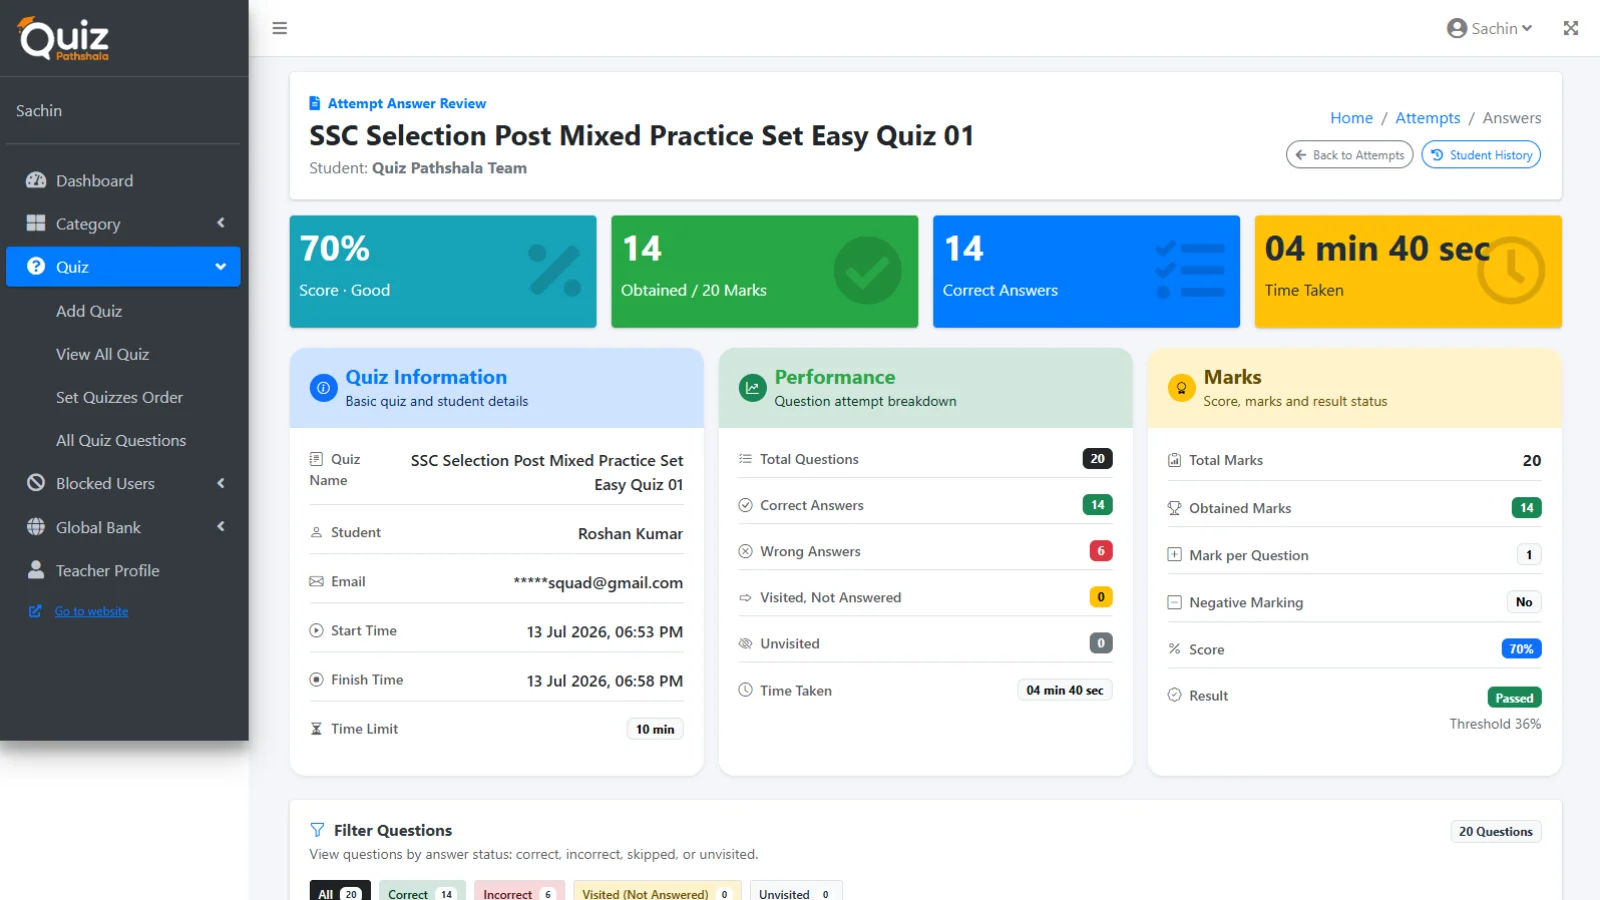Click the Obtained Marks trophy icon
Viewport: 1600px width, 900px height.
(x=1174, y=508)
